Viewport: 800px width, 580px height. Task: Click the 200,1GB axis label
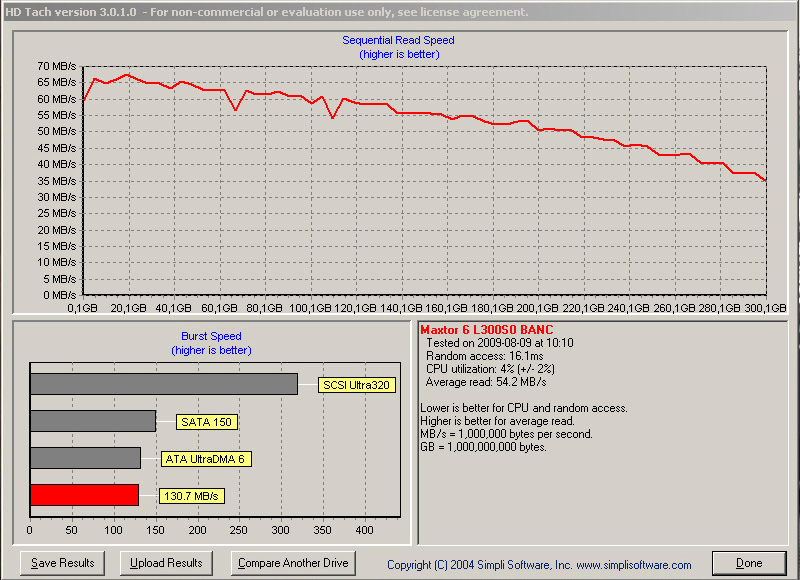pyautogui.click(x=538, y=308)
